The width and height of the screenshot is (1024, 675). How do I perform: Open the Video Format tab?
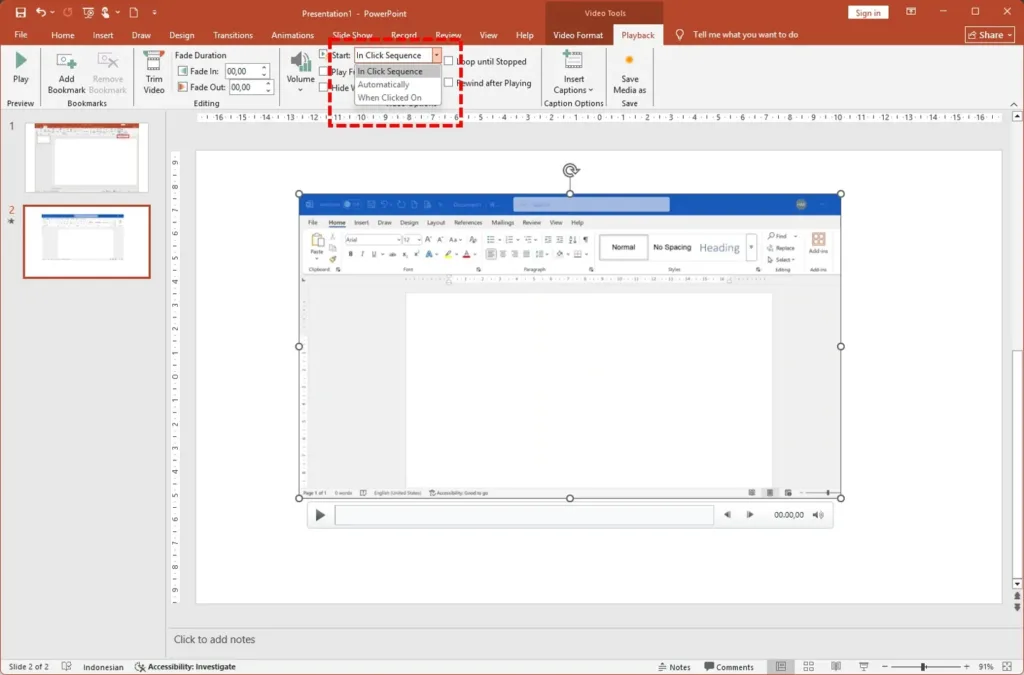tap(578, 35)
